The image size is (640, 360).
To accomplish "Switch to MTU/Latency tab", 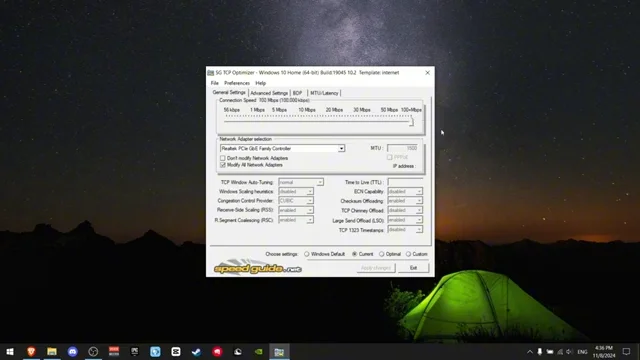I will tap(324, 93).
